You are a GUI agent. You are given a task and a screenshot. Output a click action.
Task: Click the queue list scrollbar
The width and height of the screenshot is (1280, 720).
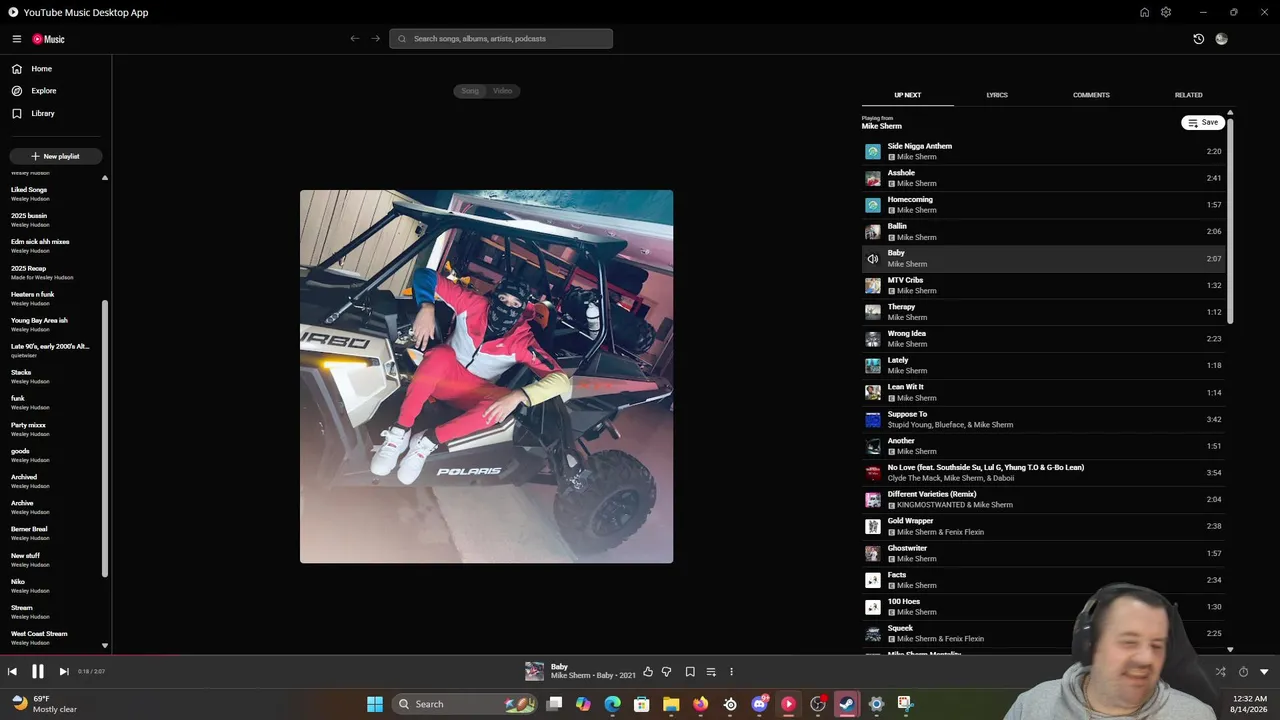tap(1230, 220)
